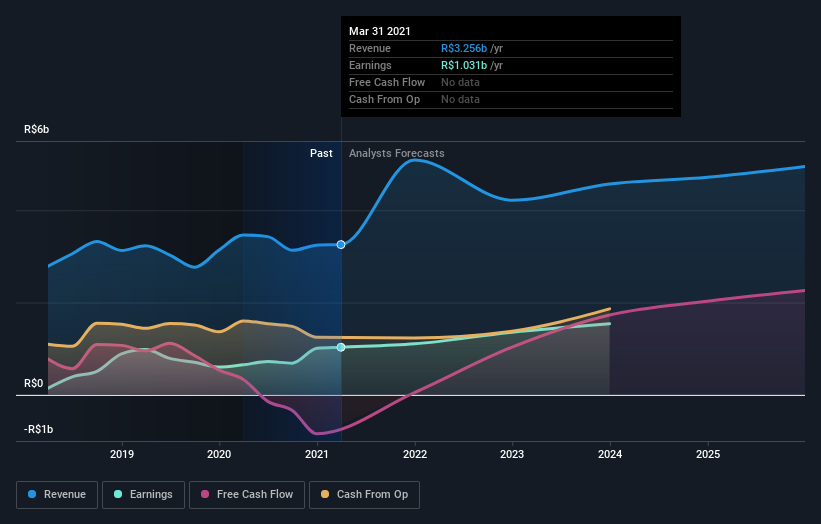
Task: Toggle the Revenue series legend button
Action: click(57, 495)
